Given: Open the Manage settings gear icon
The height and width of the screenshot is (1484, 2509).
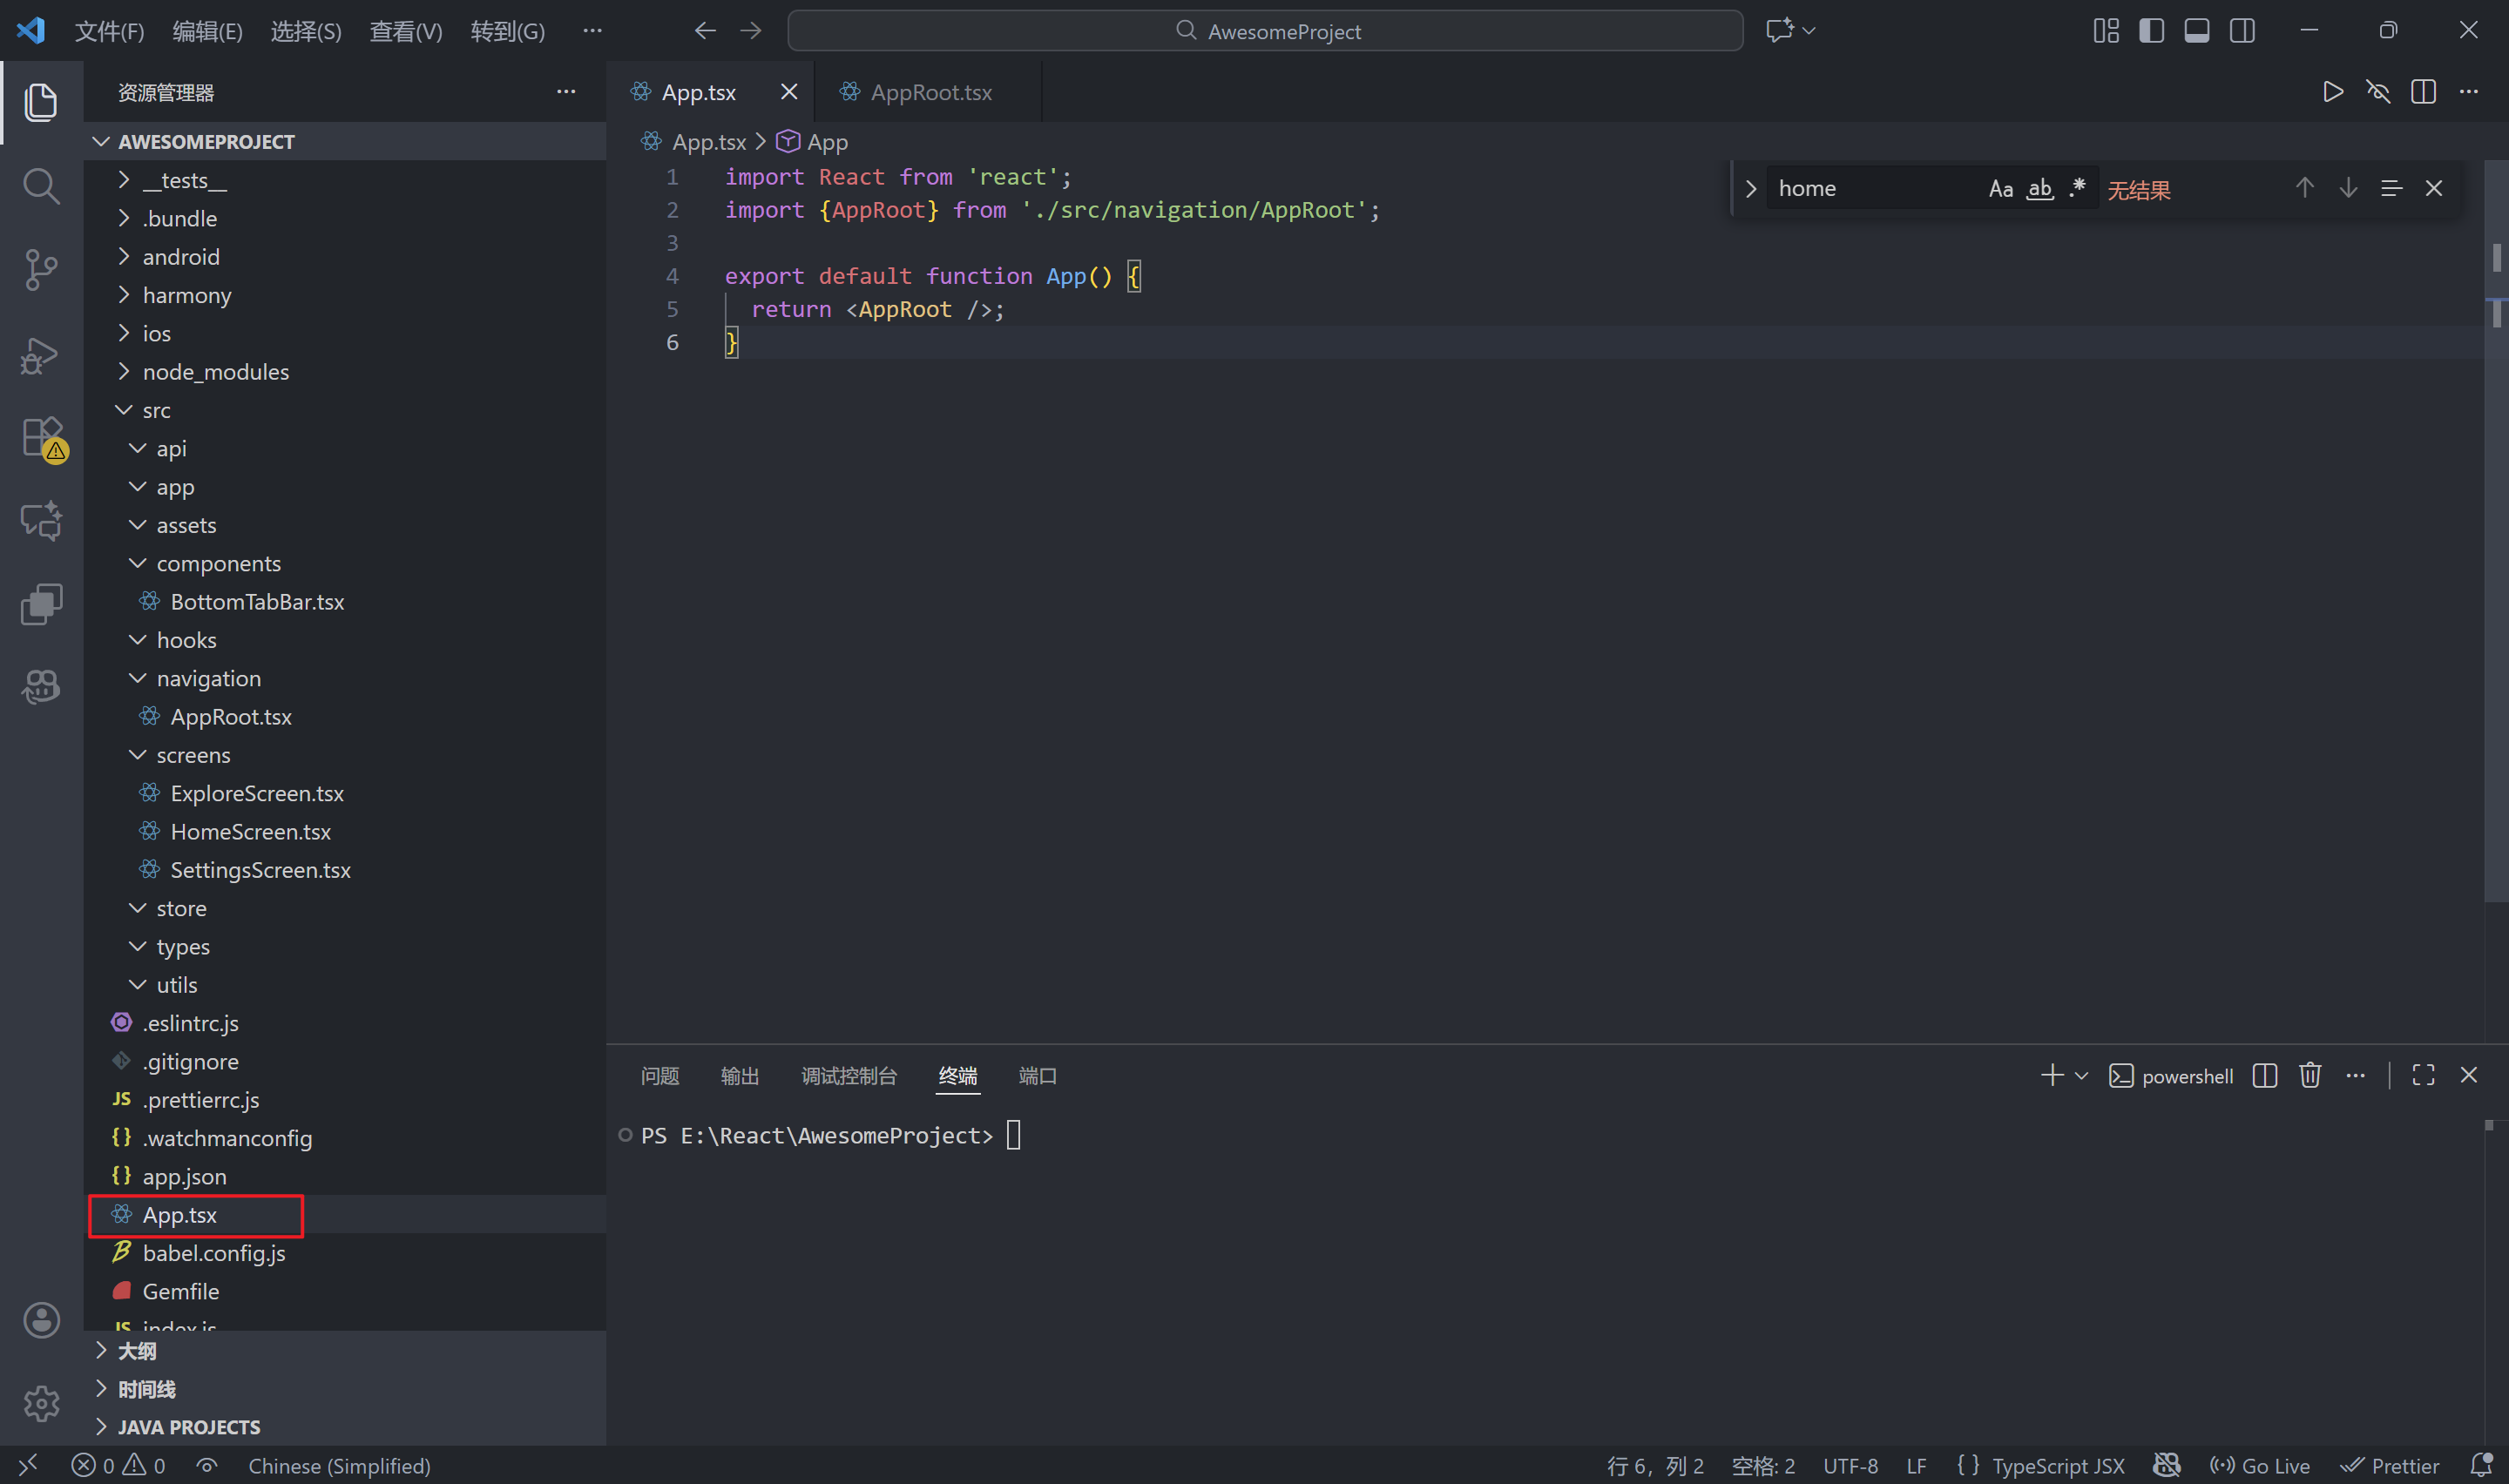Looking at the screenshot, I should pos(41,1403).
